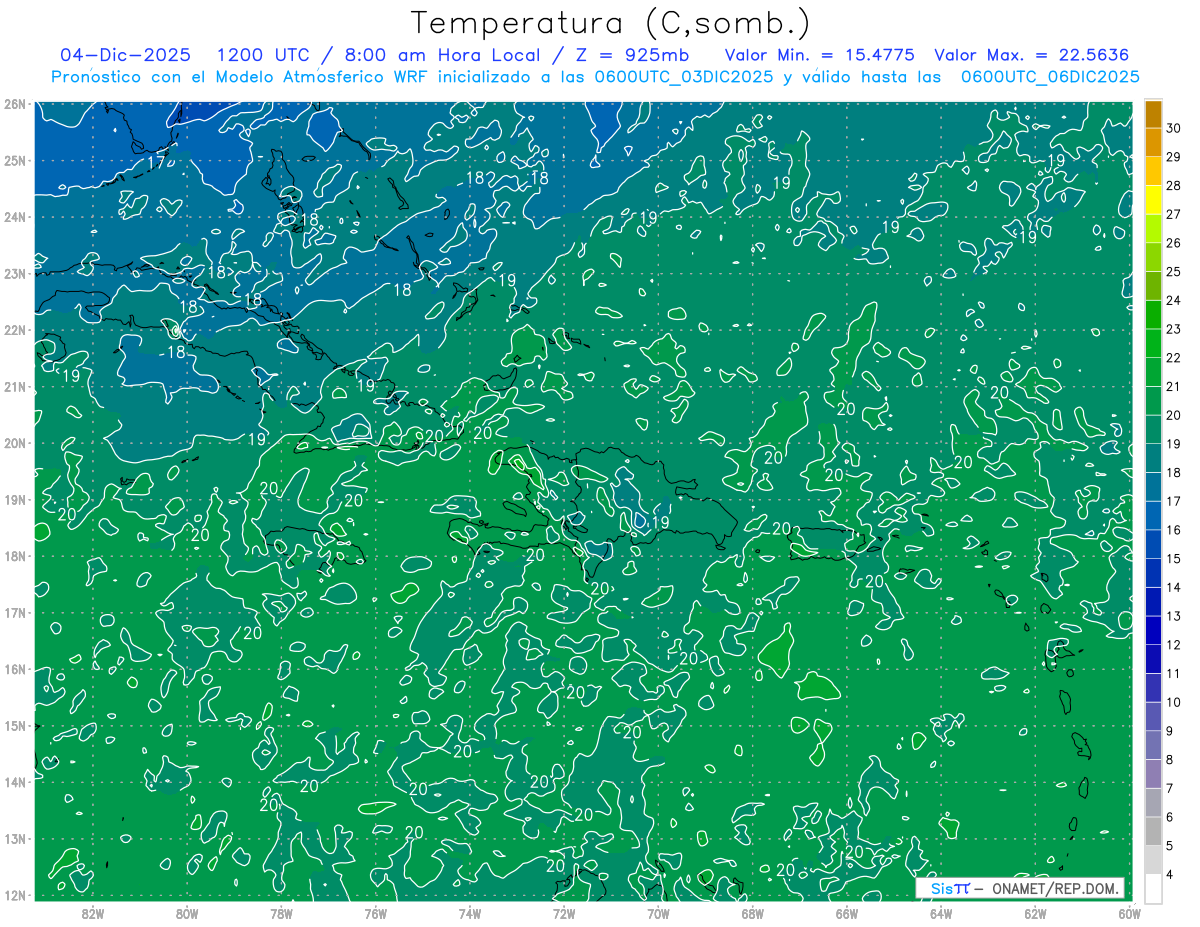Click the "24N" latitude axis label

[x=15, y=217]
